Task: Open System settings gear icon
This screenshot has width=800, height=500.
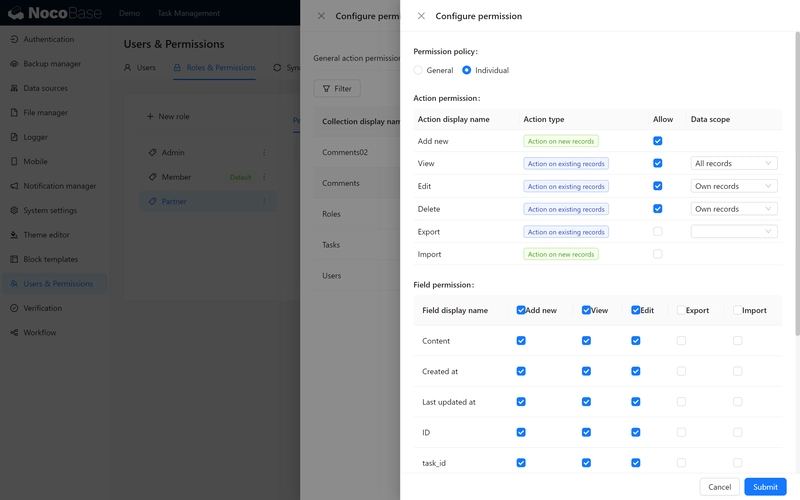Action: (14, 210)
